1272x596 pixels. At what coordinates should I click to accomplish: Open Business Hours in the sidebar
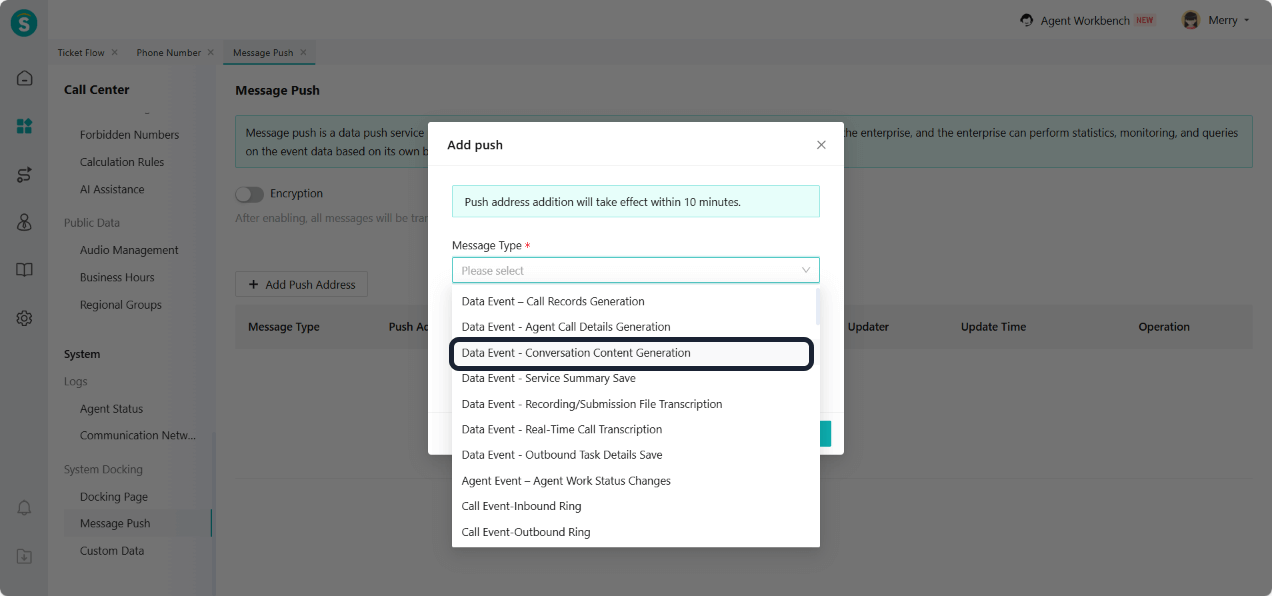[x=117, y=277]
